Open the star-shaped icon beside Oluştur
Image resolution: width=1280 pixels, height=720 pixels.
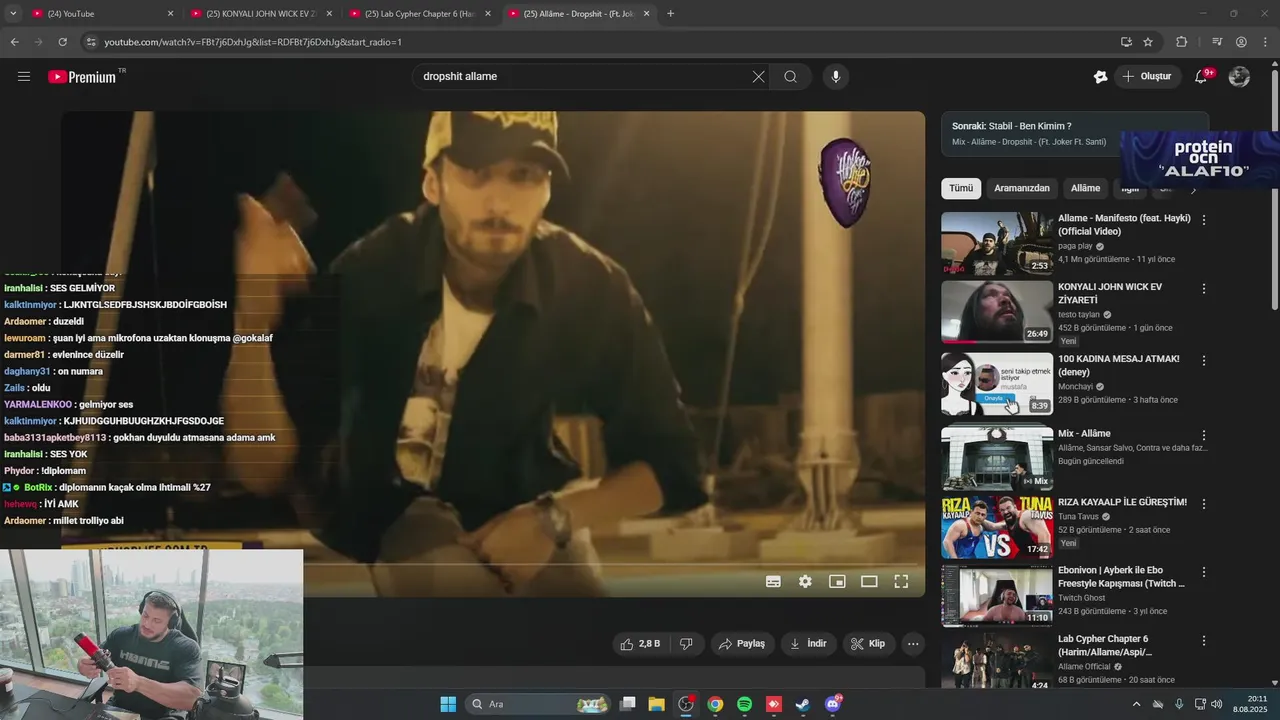tap(1101, 76)
